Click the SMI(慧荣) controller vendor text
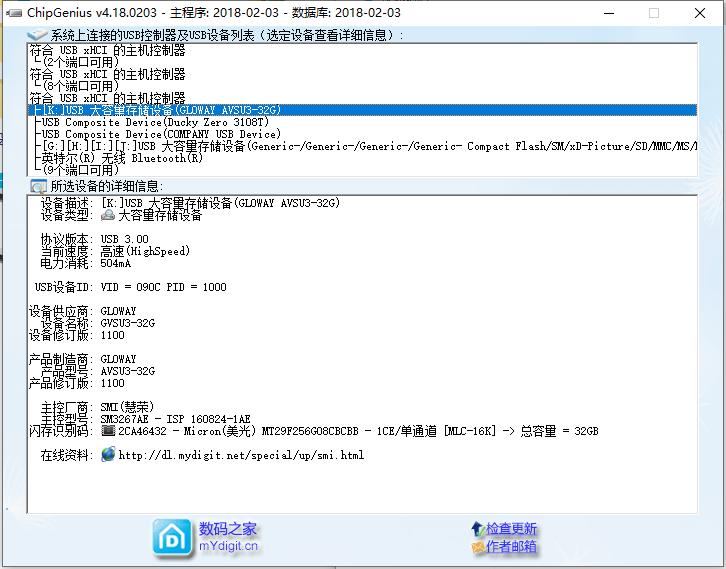 point(127,407)
